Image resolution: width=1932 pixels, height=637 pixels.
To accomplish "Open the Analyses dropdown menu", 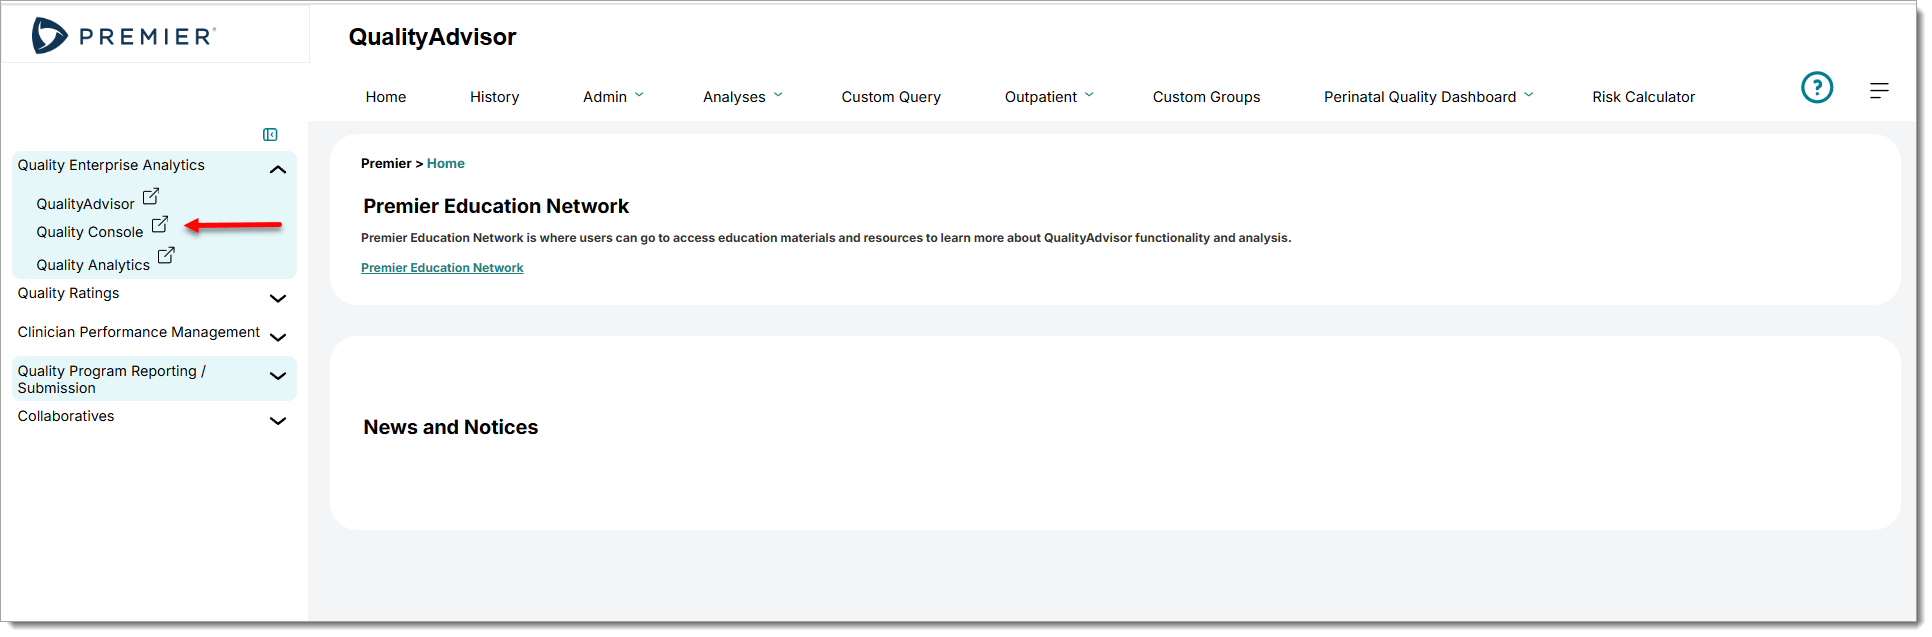I will (x=742, y=97).
